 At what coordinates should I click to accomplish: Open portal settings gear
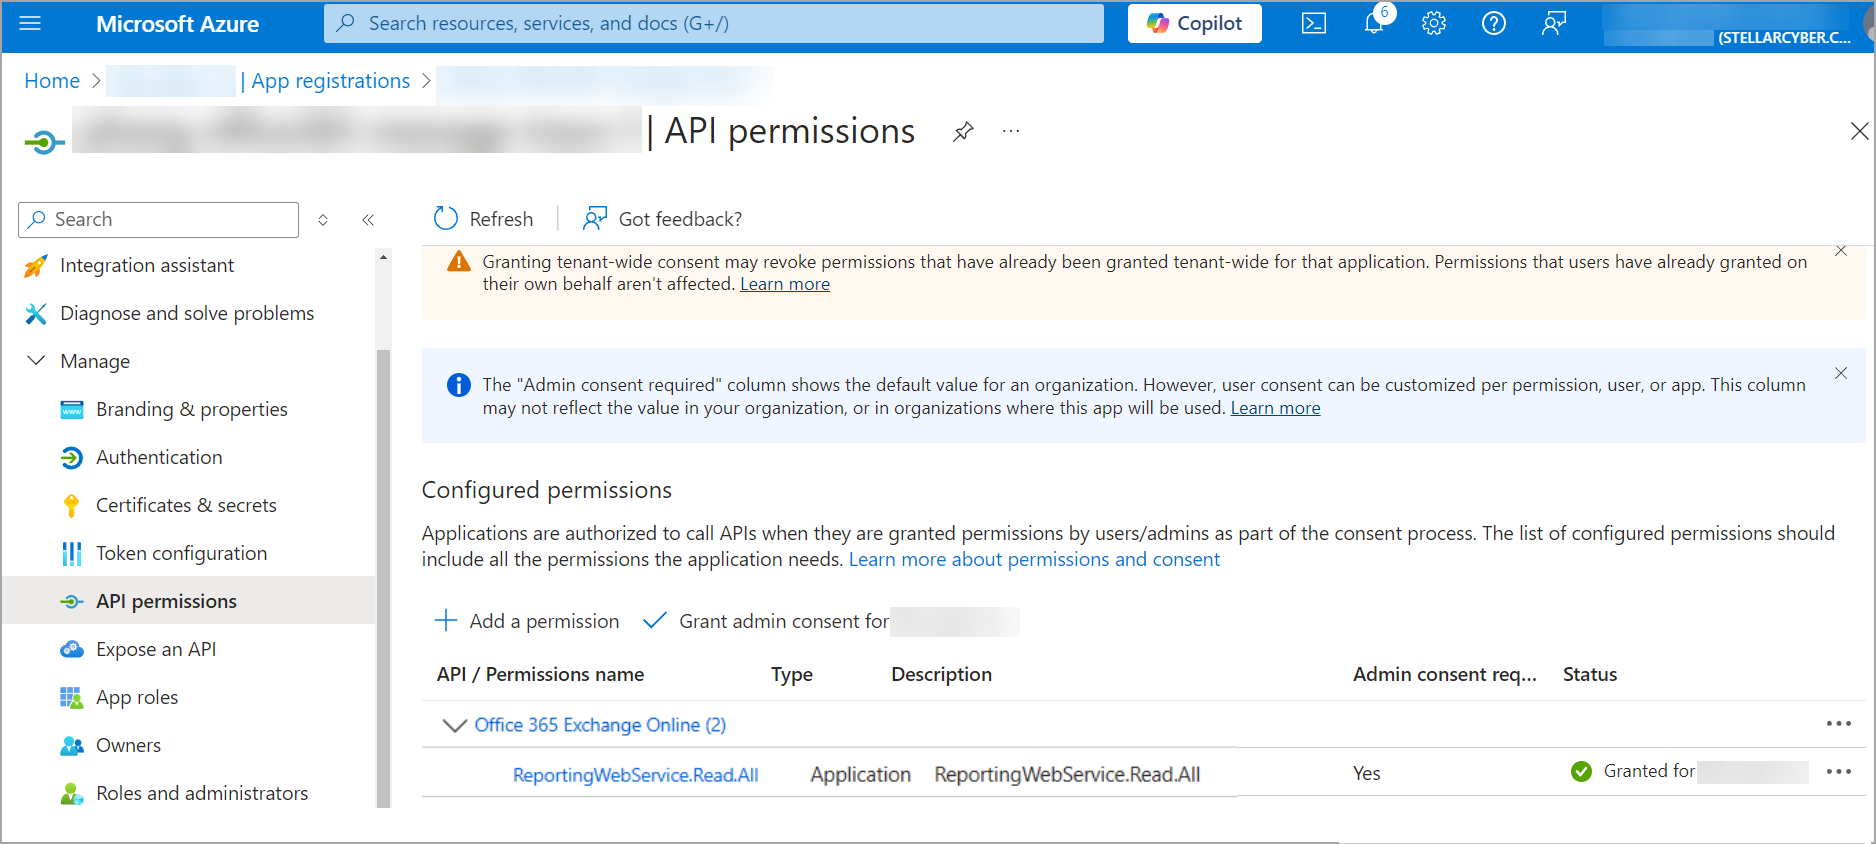(1433, 23)
